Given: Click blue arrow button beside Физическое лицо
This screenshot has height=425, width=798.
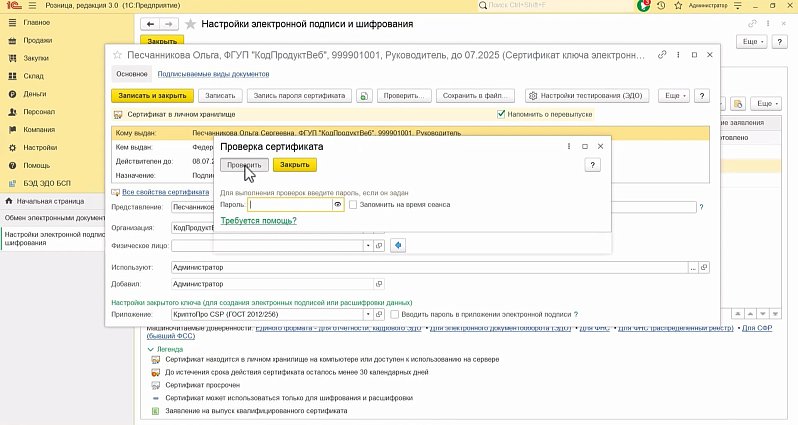Looking at the screenshot, I should pos(398,245).
